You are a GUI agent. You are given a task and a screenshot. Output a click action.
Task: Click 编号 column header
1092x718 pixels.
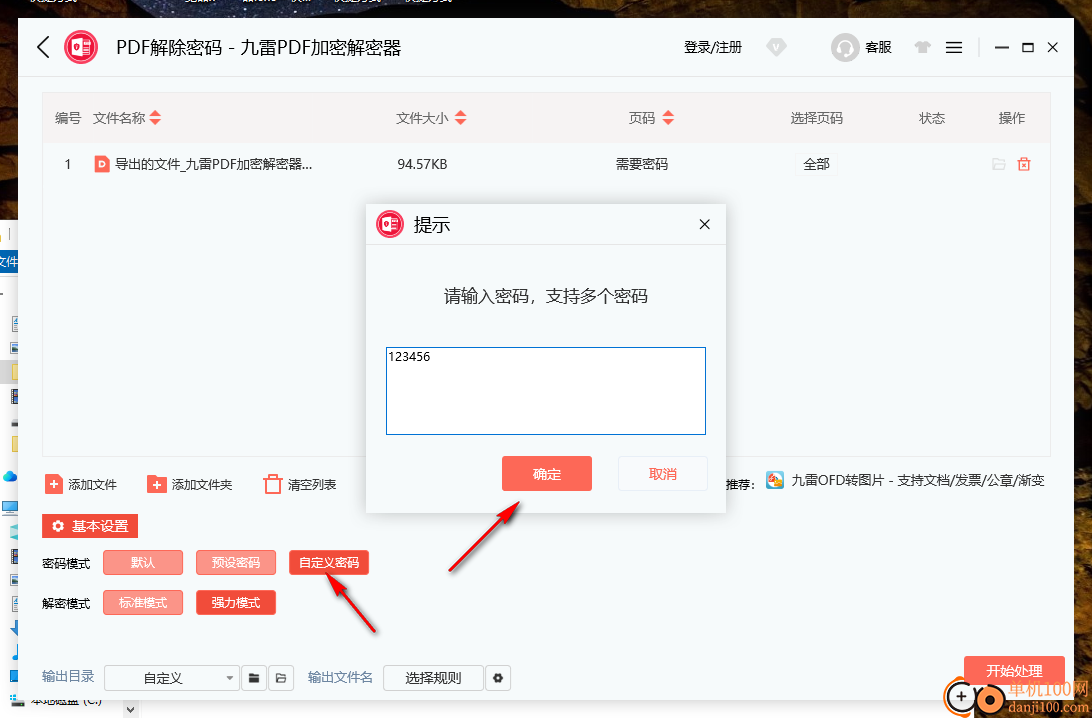click(x=68, y=118)
